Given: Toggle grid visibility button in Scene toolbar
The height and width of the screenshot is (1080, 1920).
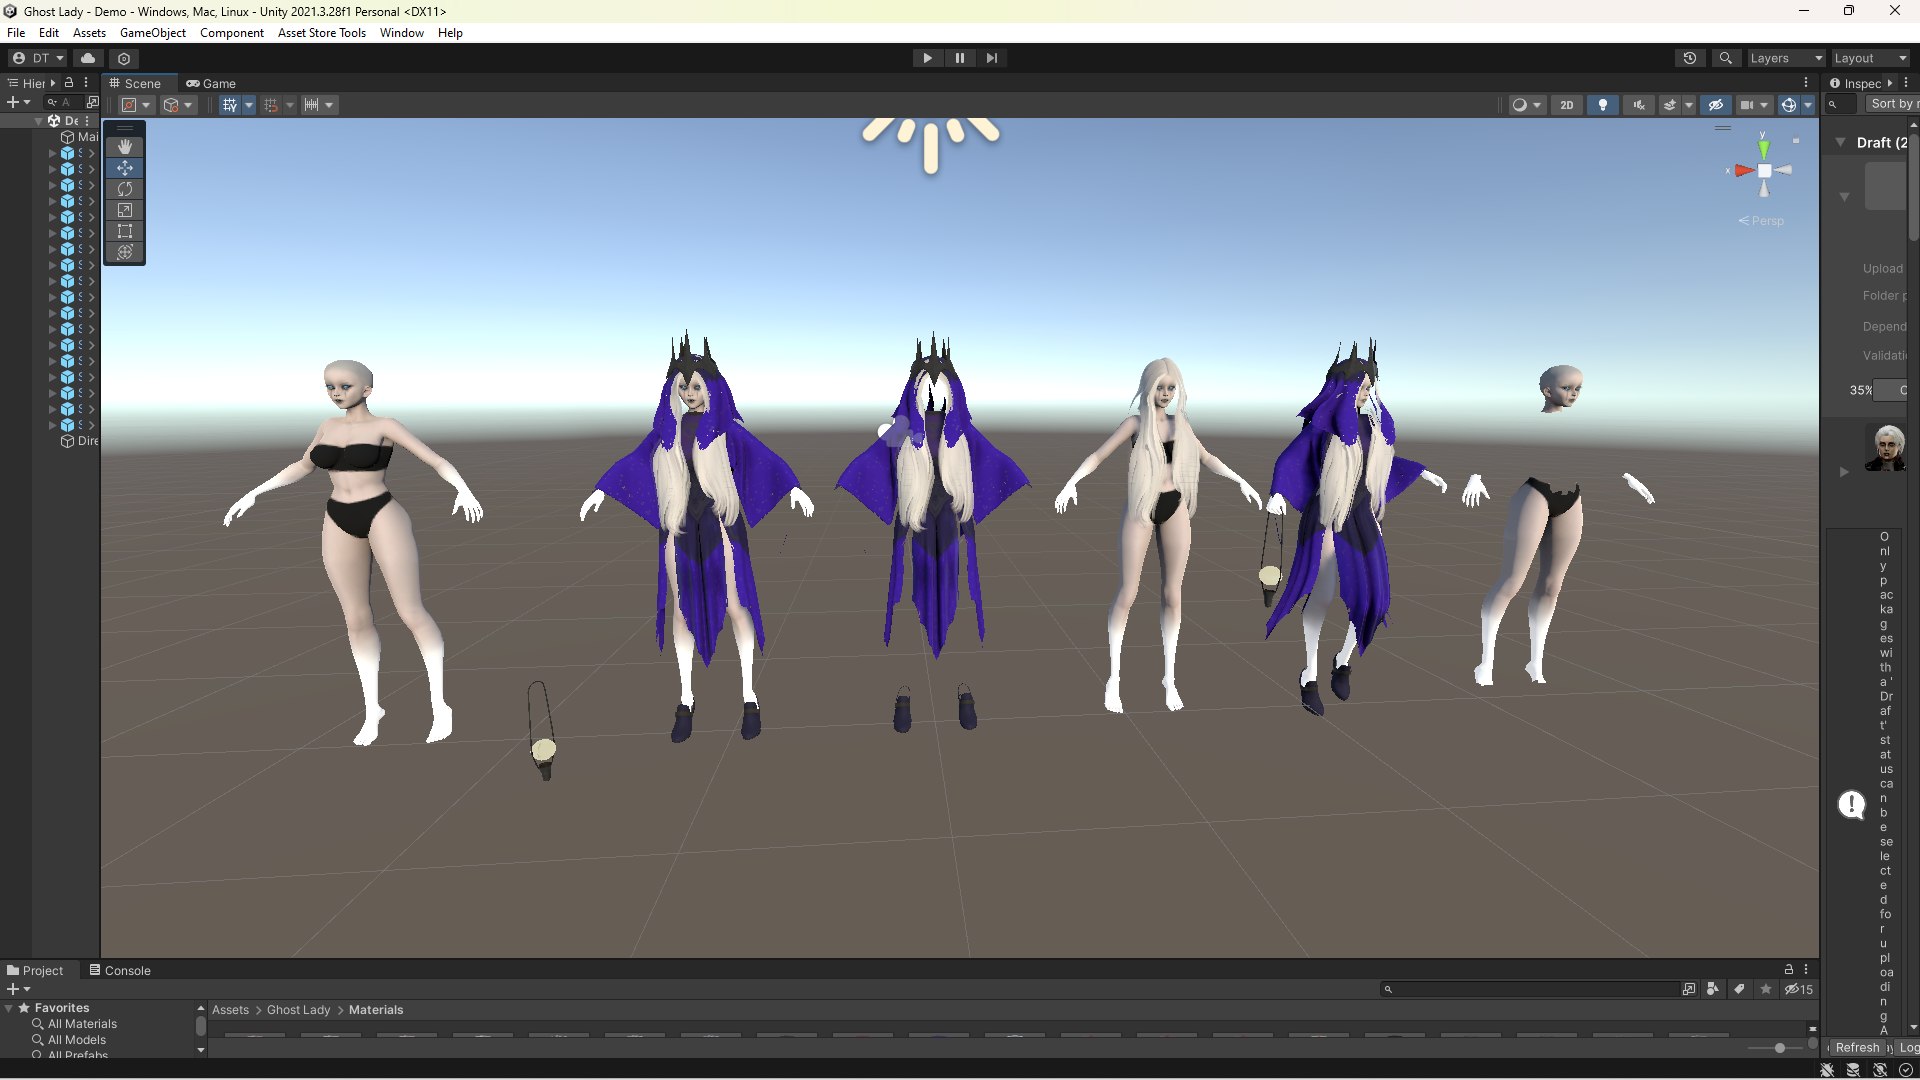Looking at the screenshot, I should point(230,105).
